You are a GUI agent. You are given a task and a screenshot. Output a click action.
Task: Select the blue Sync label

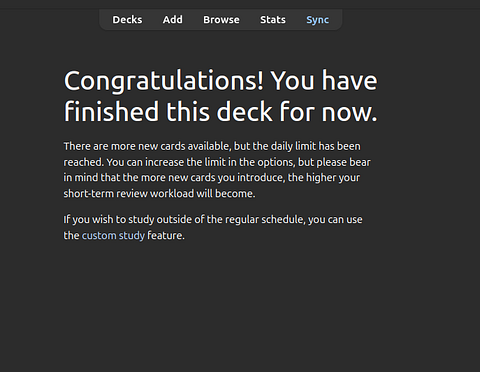pos(317,20)
